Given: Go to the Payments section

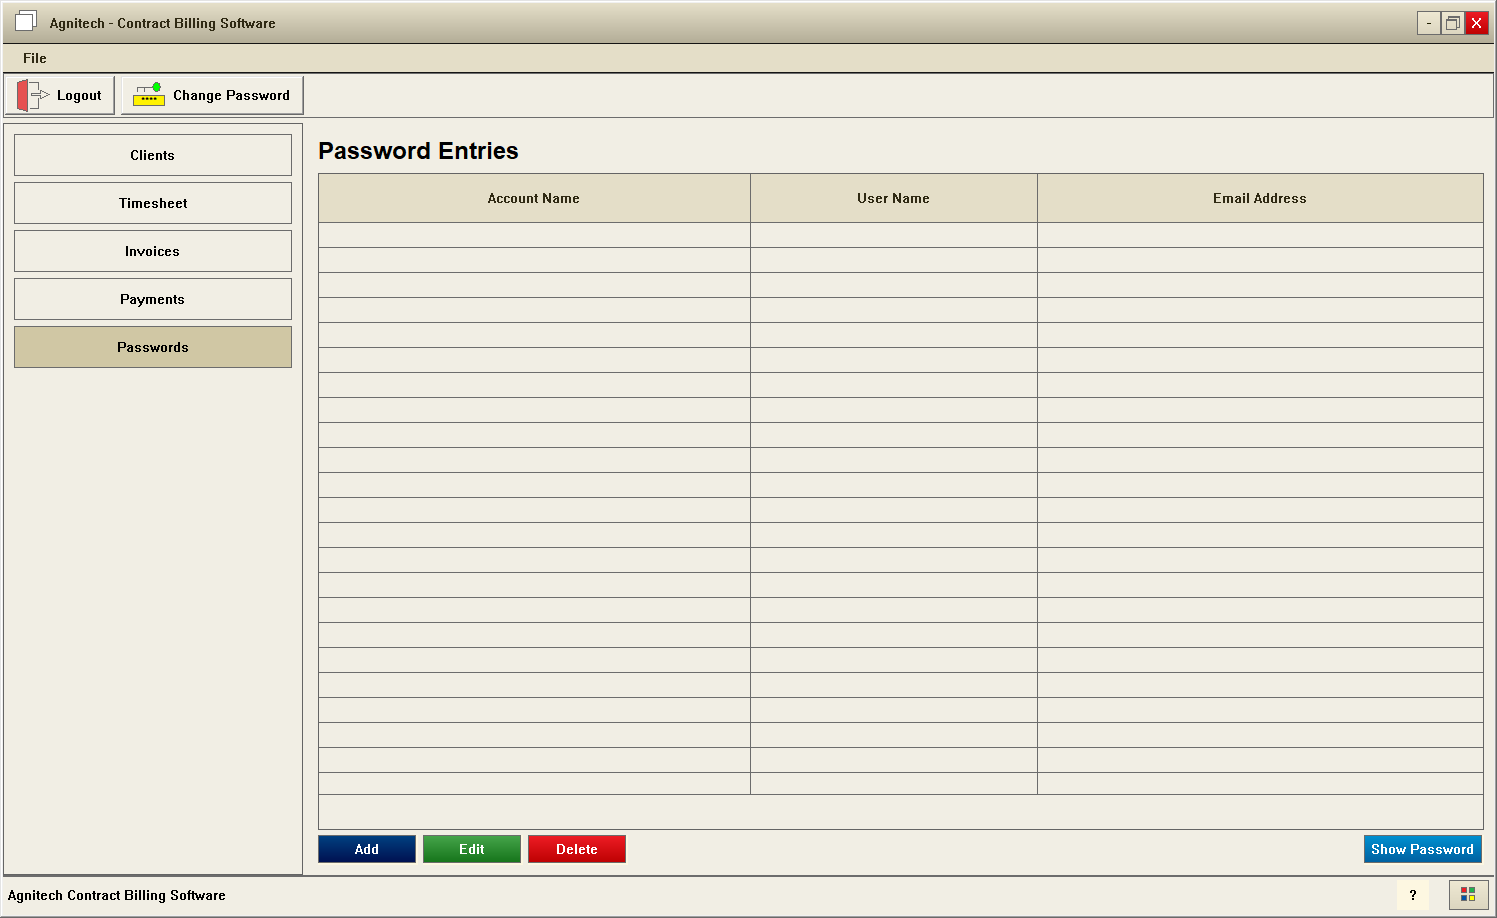Looking at the screenshot, I should click(x=152, y=299).
